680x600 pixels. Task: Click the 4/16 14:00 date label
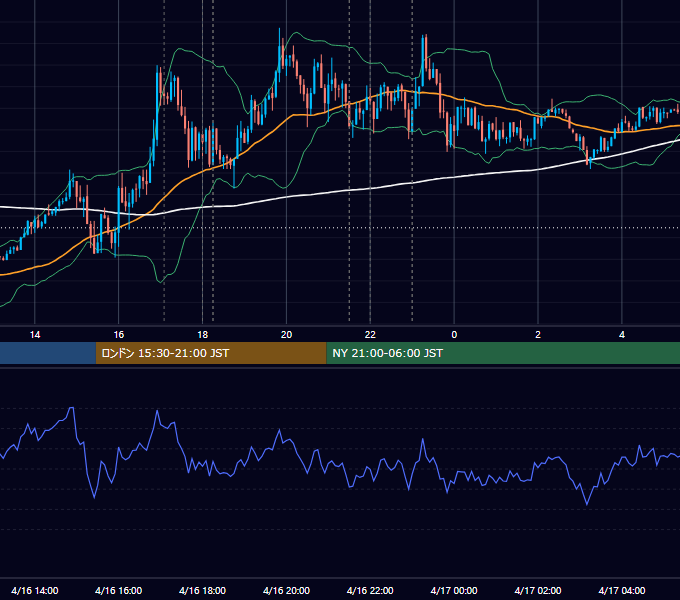pos(35,590)
